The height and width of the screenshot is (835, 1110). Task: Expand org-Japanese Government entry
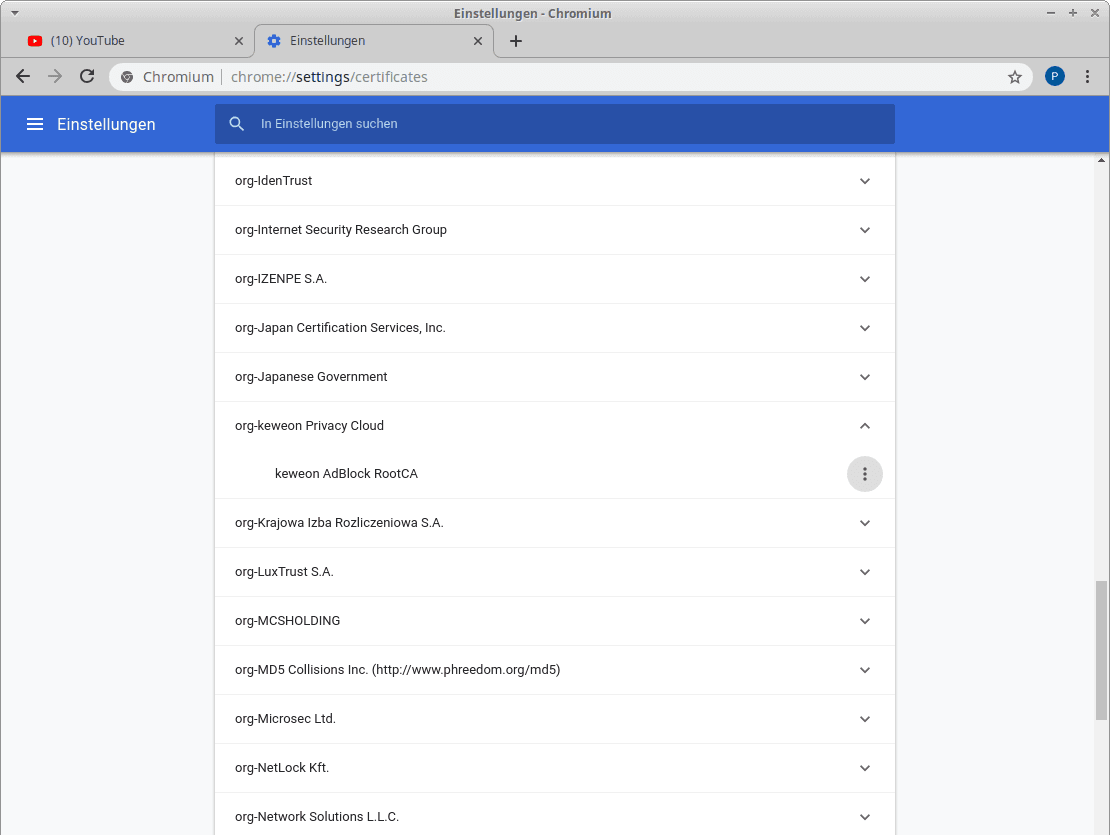pos(864,377)
